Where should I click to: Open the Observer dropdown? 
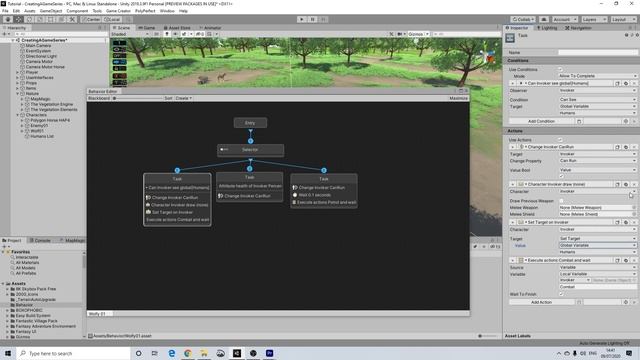(x=598, y=90)
